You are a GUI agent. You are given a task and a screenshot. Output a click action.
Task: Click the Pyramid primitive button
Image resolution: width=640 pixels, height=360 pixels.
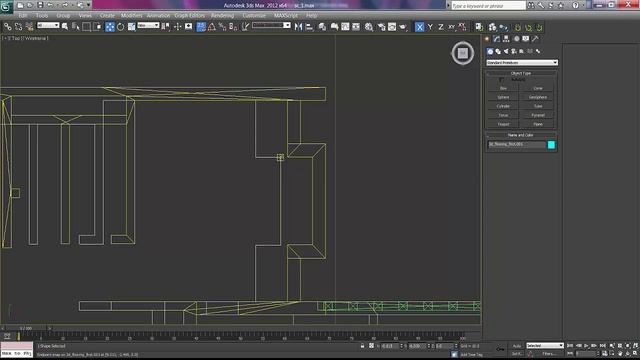tap(538, 115)
